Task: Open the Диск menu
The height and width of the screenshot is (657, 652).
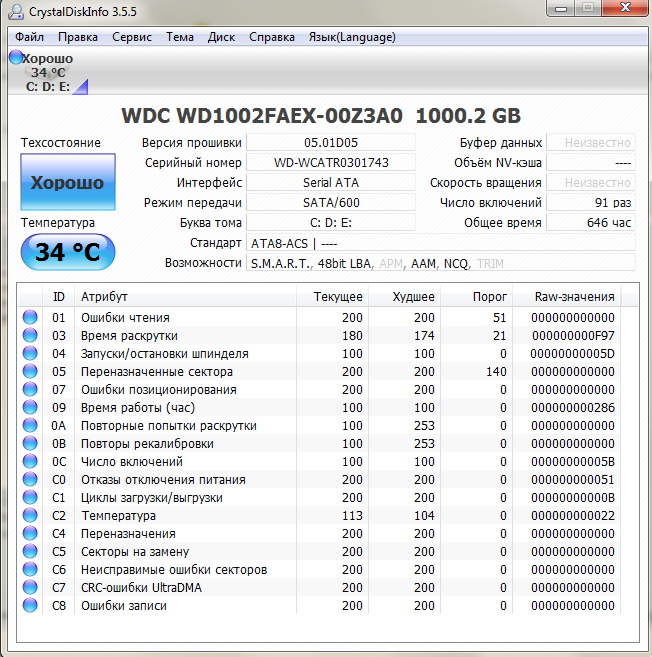Action: 221,37
